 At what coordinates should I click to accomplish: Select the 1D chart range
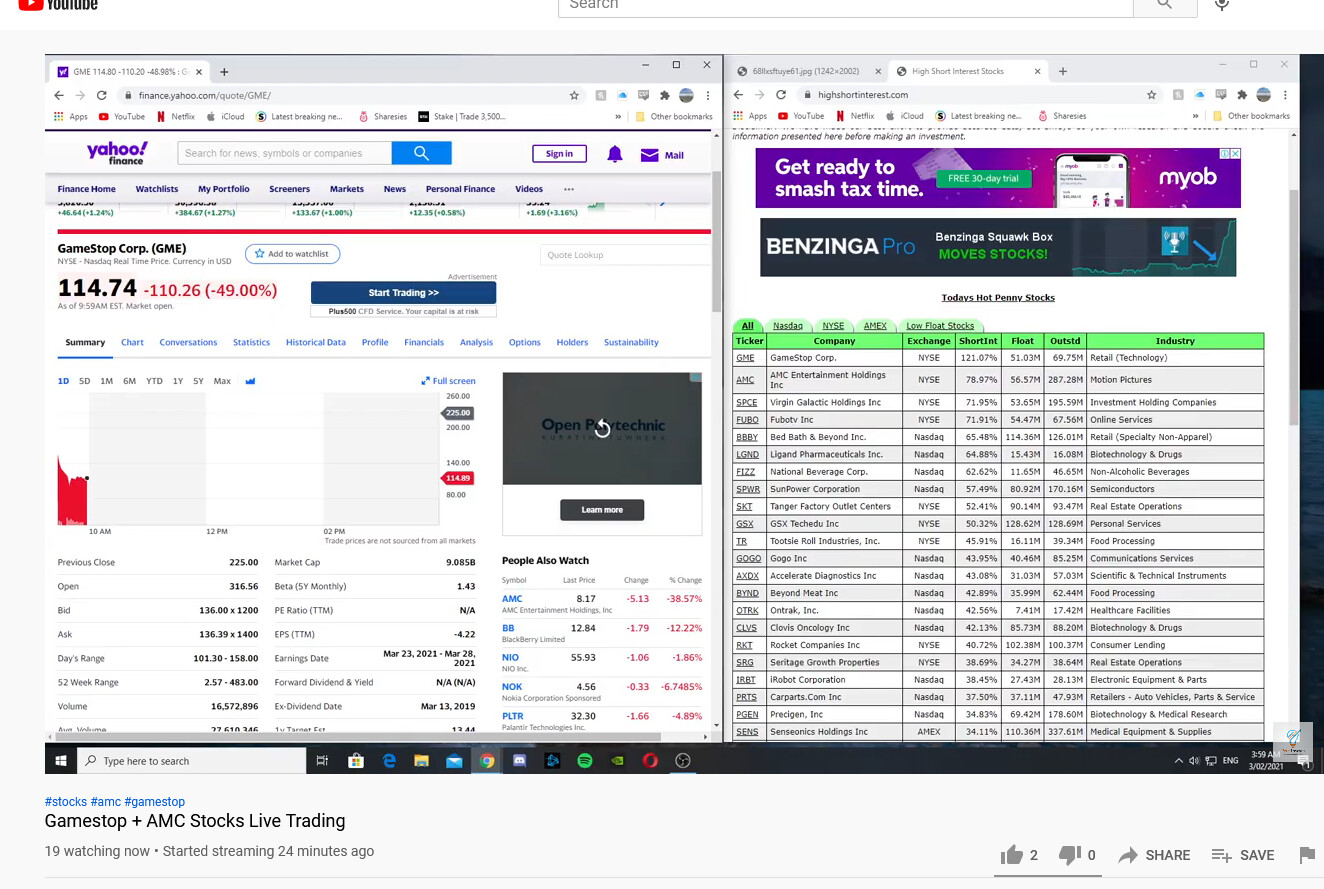(63, 381)
